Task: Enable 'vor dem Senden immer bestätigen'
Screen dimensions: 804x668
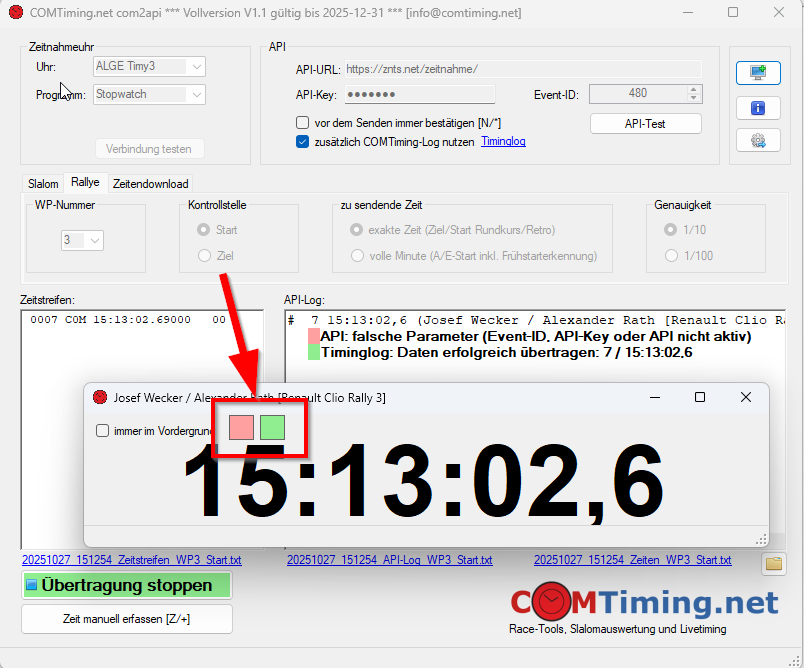Action: [303, 122]
